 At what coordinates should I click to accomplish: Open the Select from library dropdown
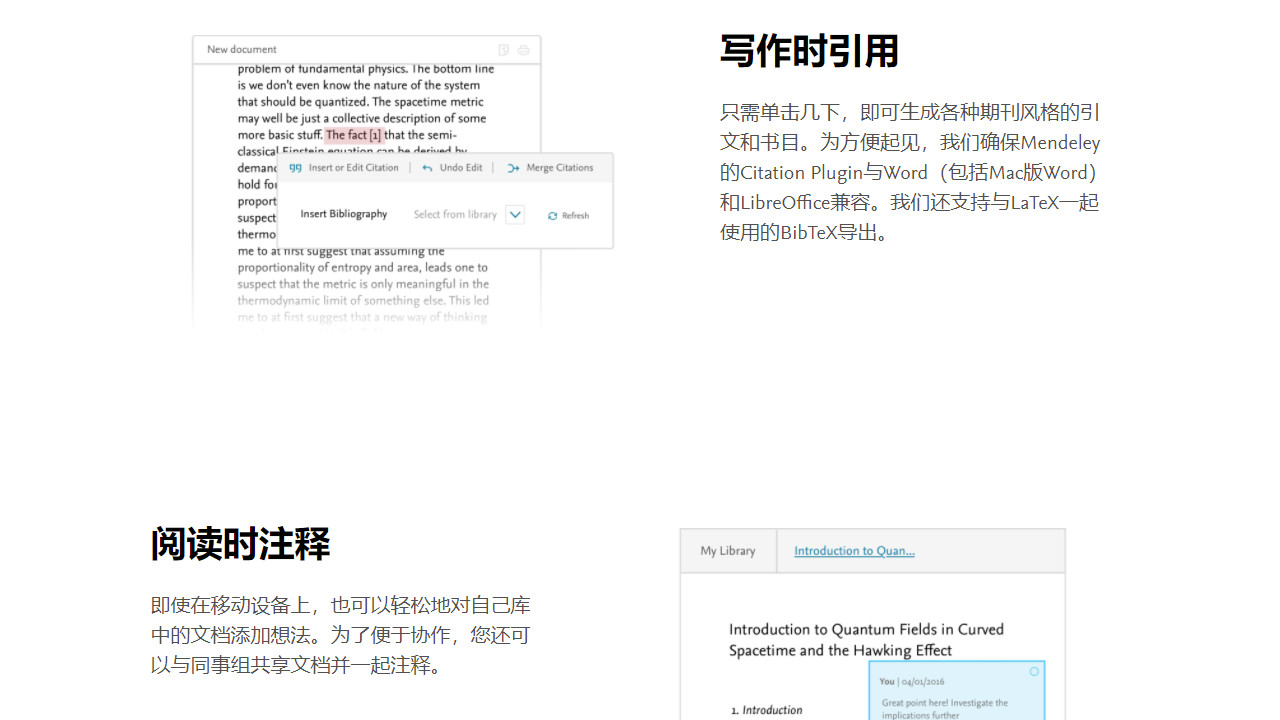pyautogui.click(x=455, y=214)
